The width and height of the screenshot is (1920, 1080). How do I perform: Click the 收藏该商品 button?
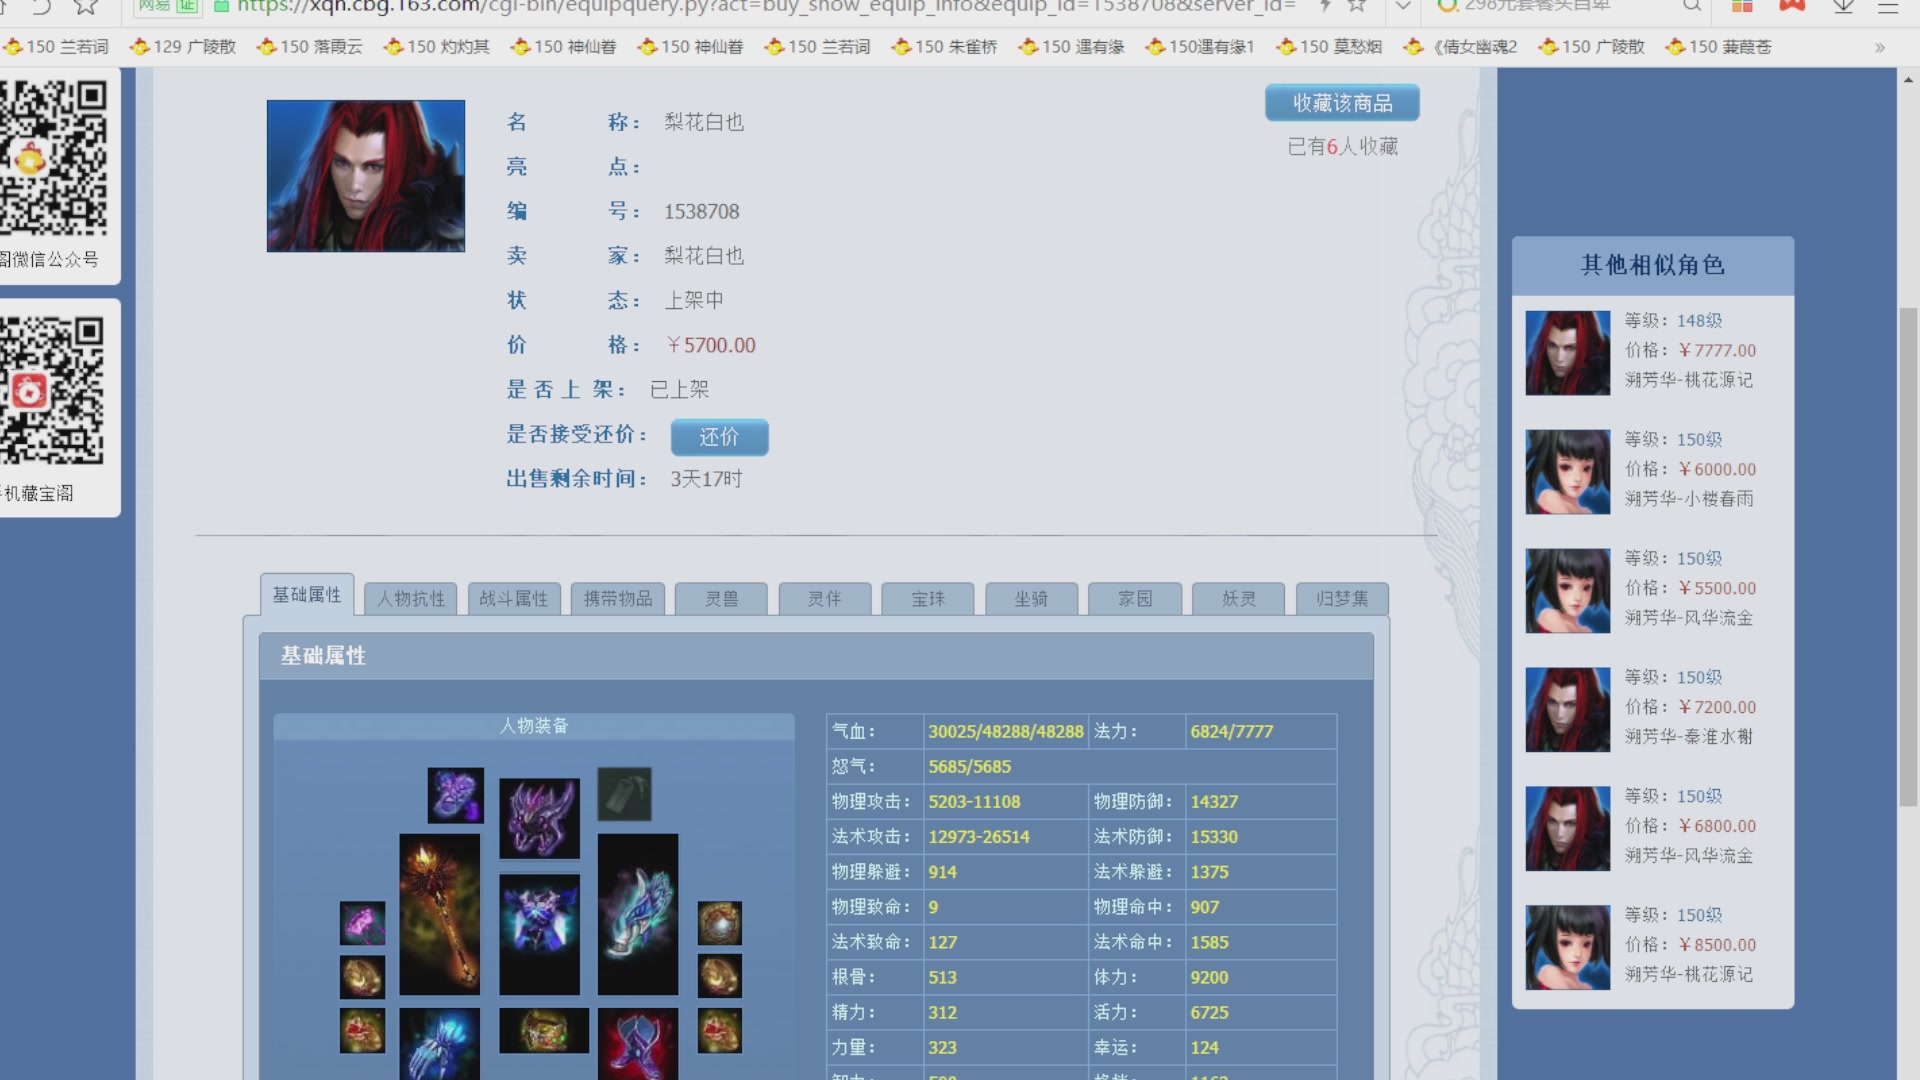[1342, 103]
